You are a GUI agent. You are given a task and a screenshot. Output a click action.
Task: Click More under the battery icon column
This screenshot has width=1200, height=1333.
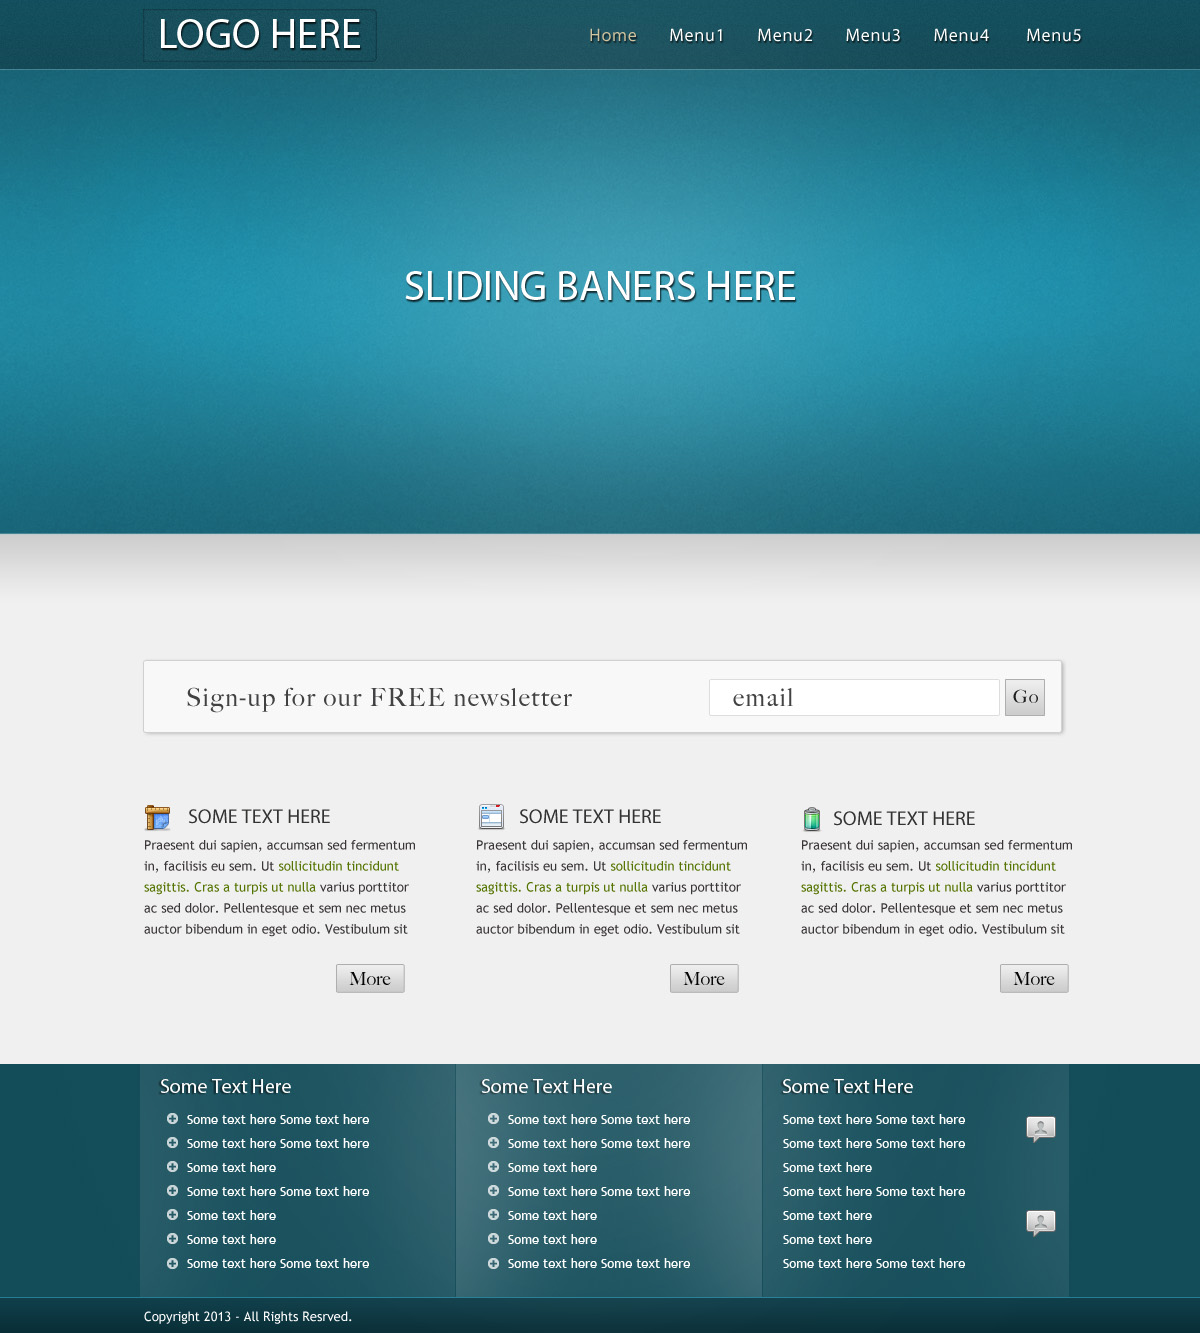pyautogui.click(x=1034, y=978)
